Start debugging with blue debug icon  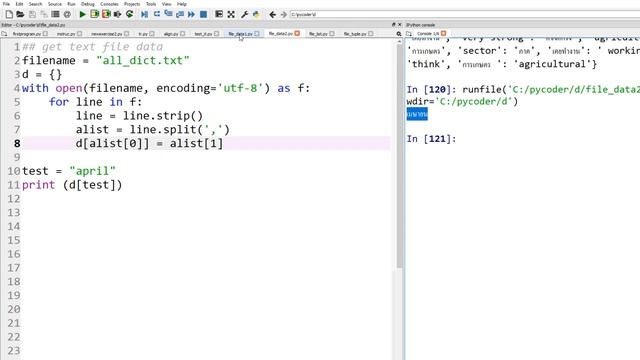144,14
